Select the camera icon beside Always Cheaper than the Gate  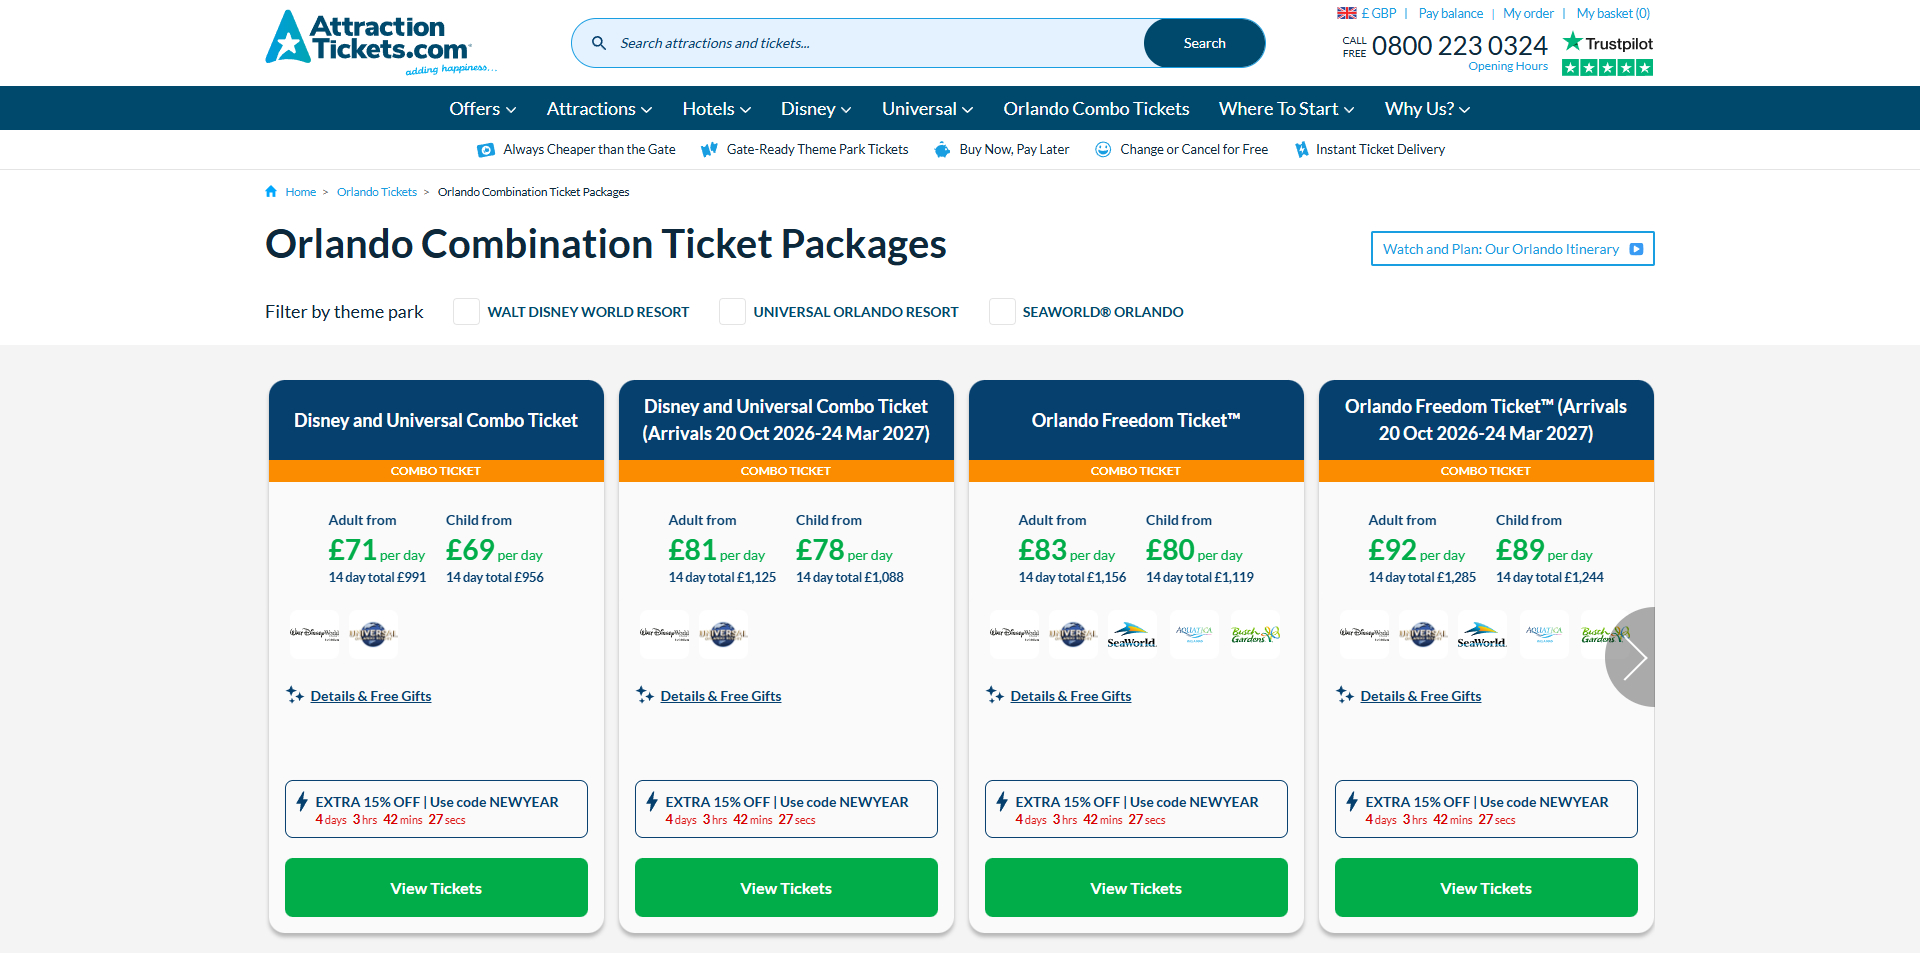pos(486,149)
